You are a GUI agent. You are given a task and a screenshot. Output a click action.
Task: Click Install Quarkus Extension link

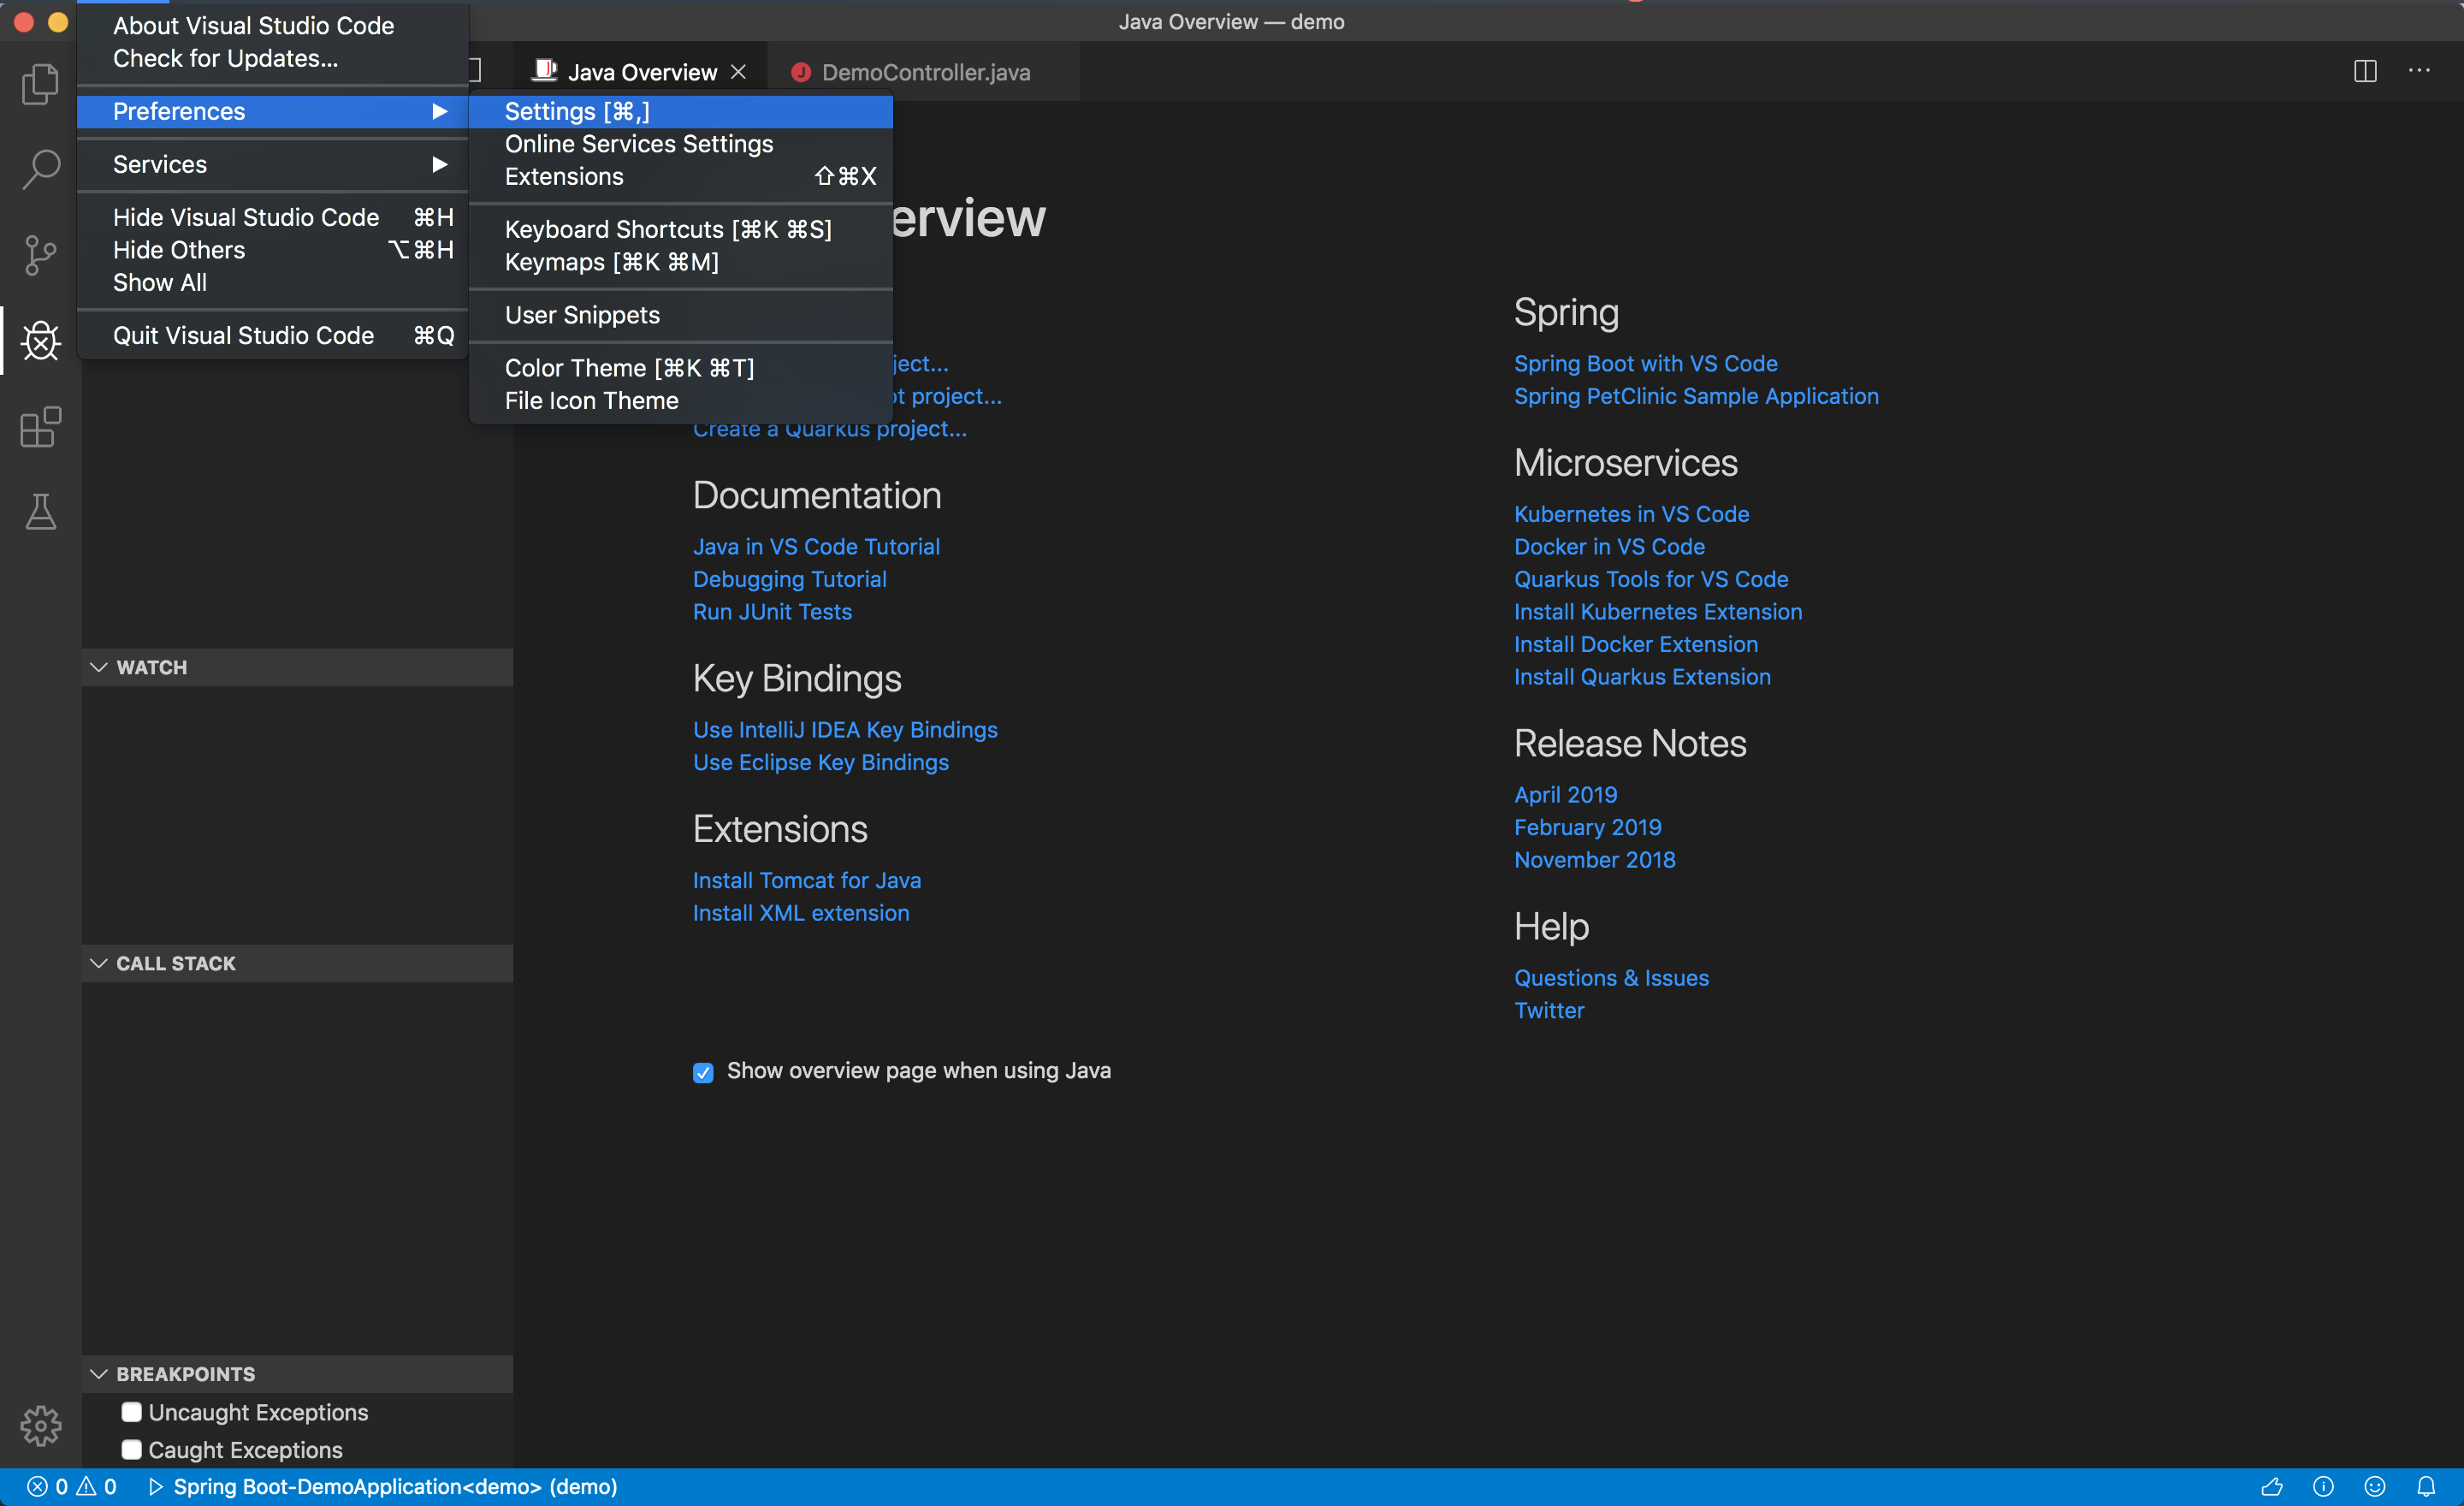point(1642,677)
